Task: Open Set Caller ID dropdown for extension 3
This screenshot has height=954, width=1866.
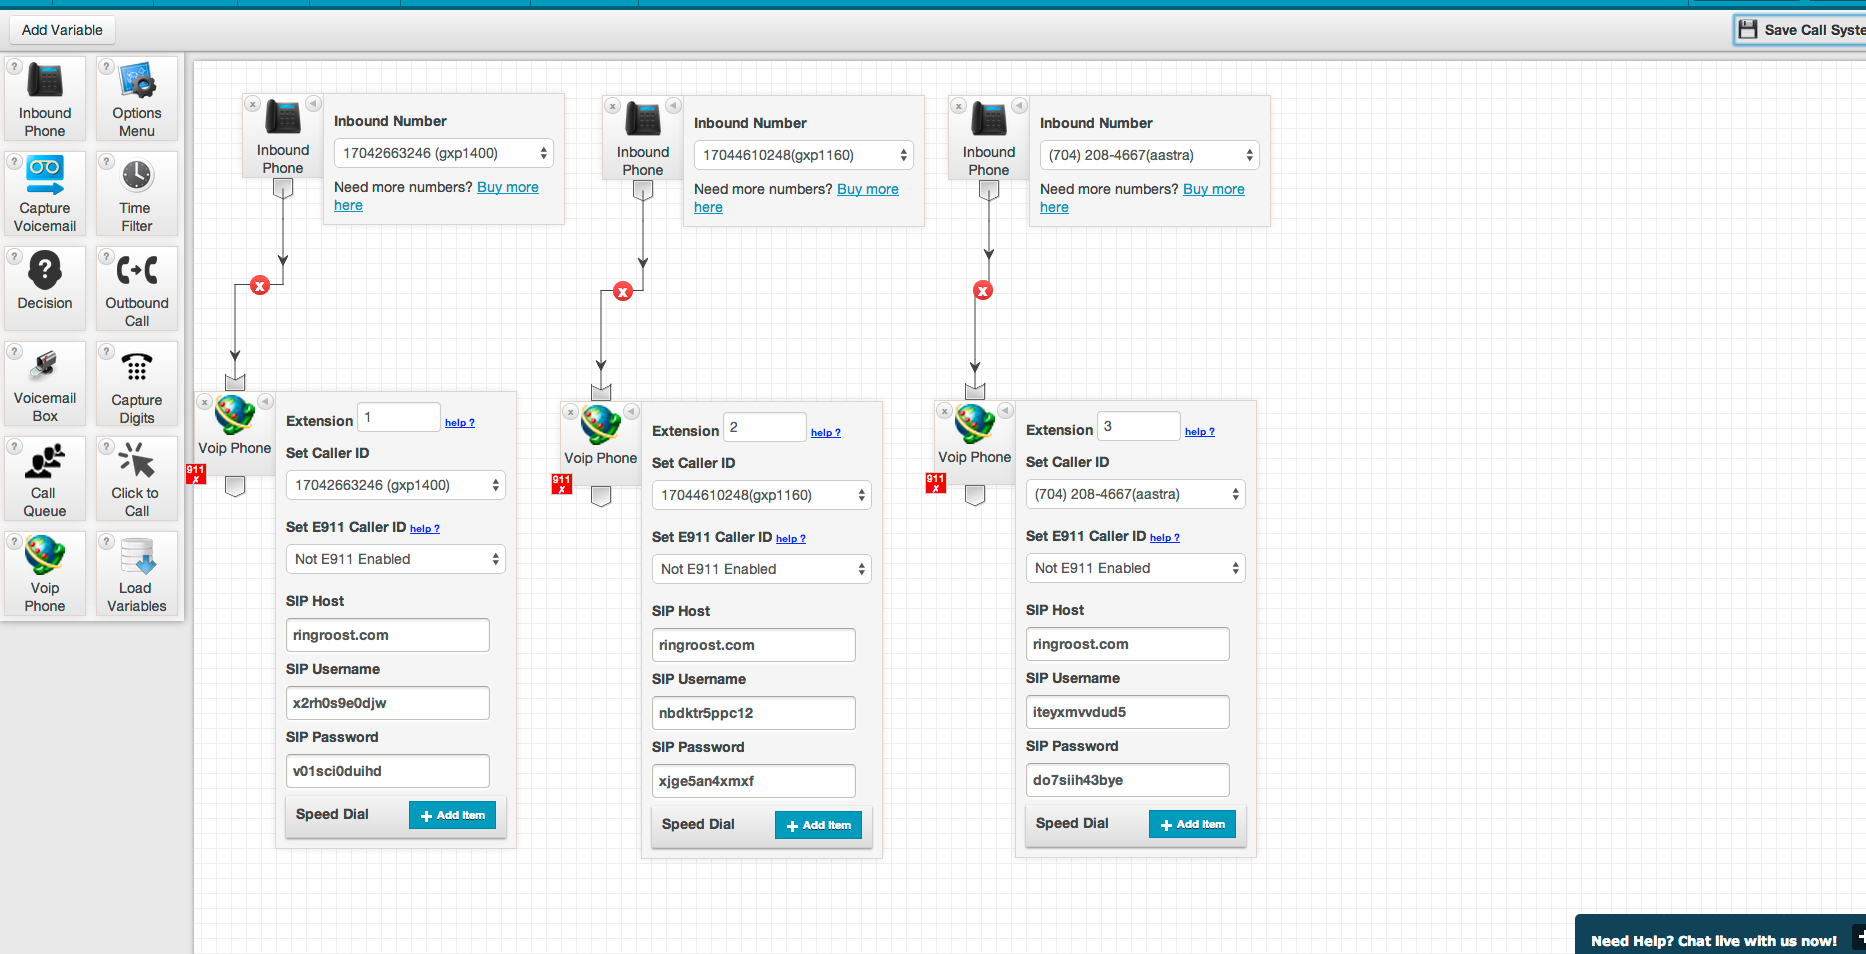Action: 1136,494
